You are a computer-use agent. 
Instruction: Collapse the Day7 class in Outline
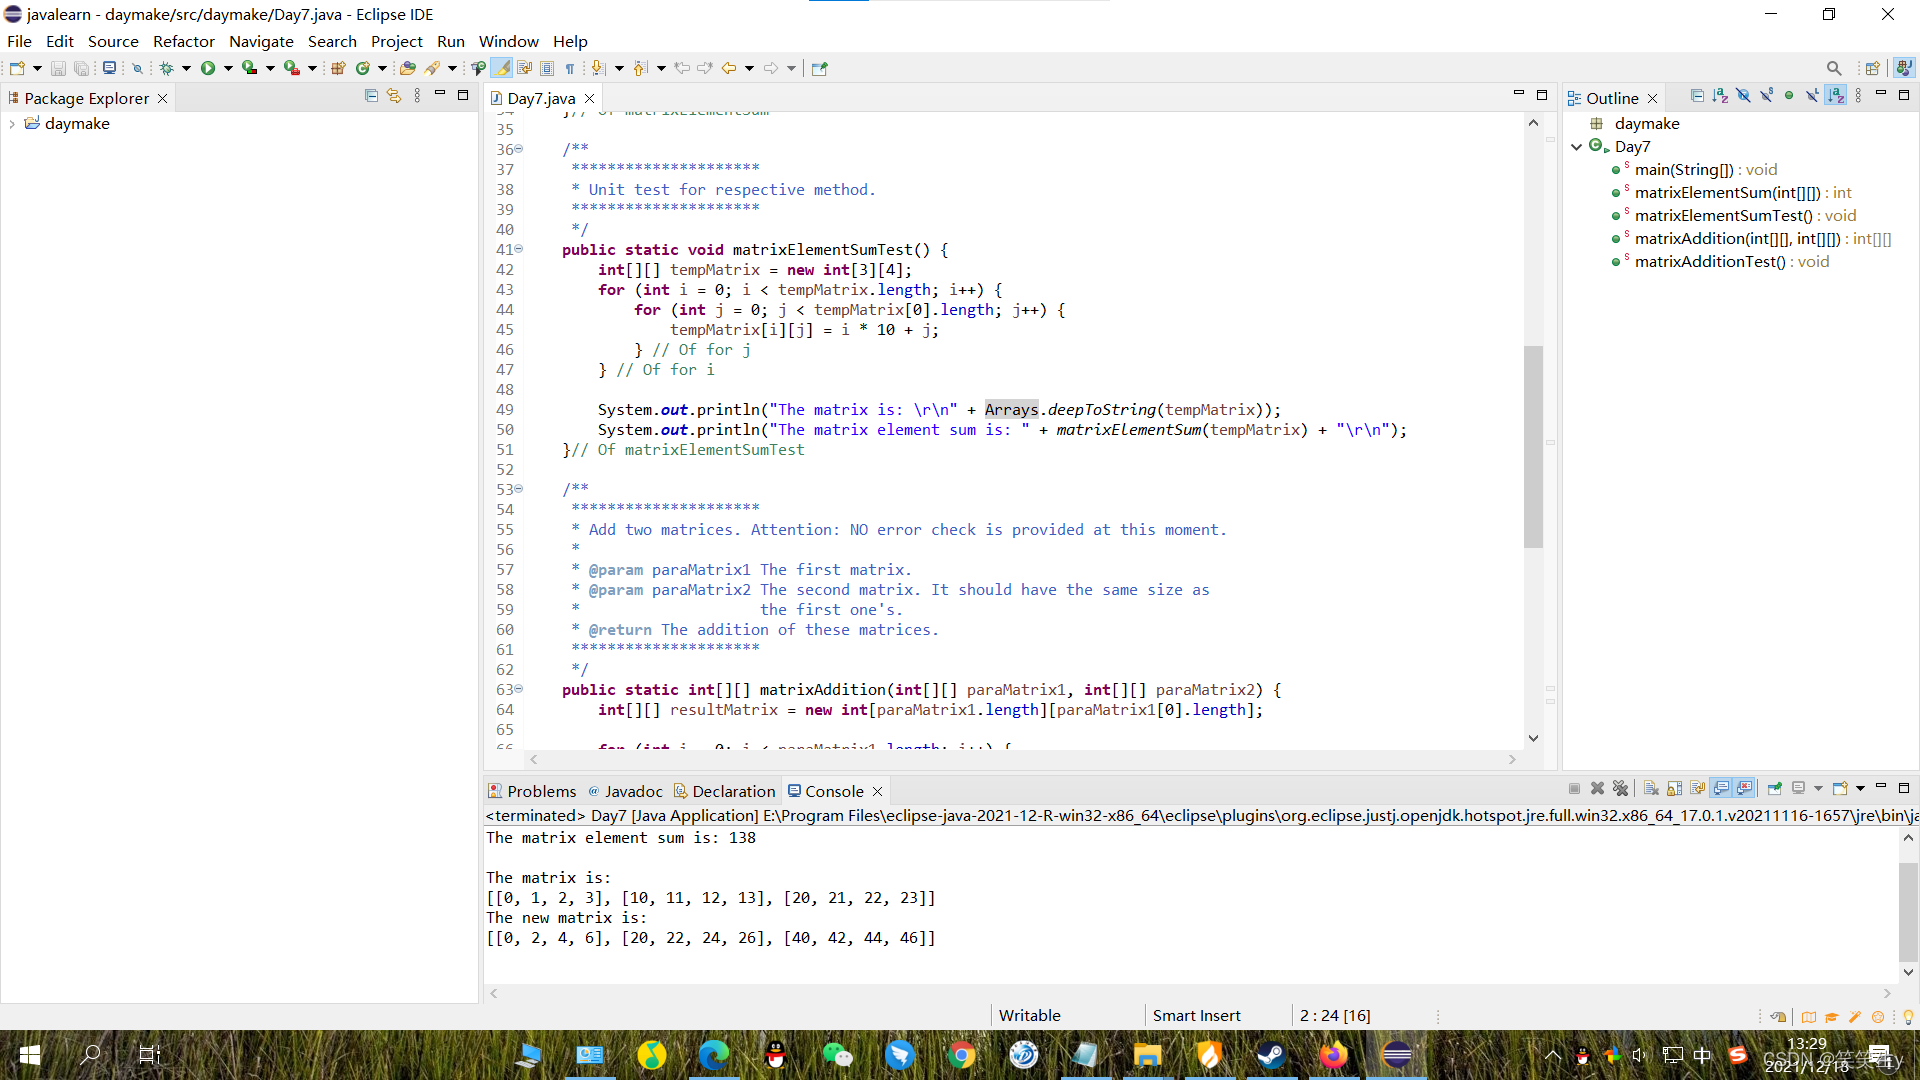(x=1577, y=147)
